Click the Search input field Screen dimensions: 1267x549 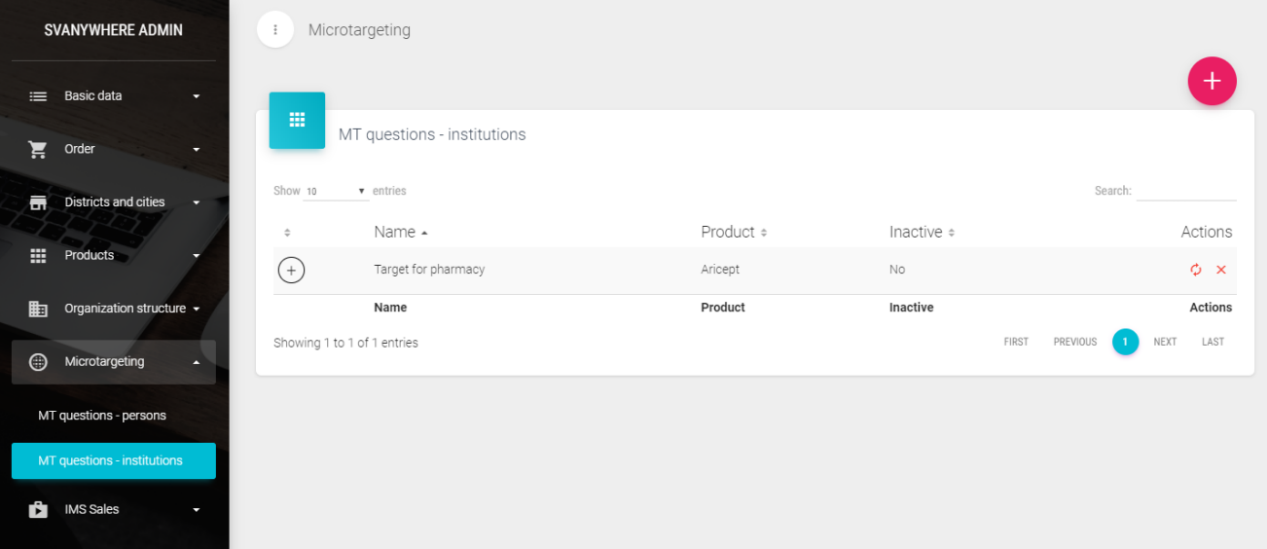(x=1185, y=191)
